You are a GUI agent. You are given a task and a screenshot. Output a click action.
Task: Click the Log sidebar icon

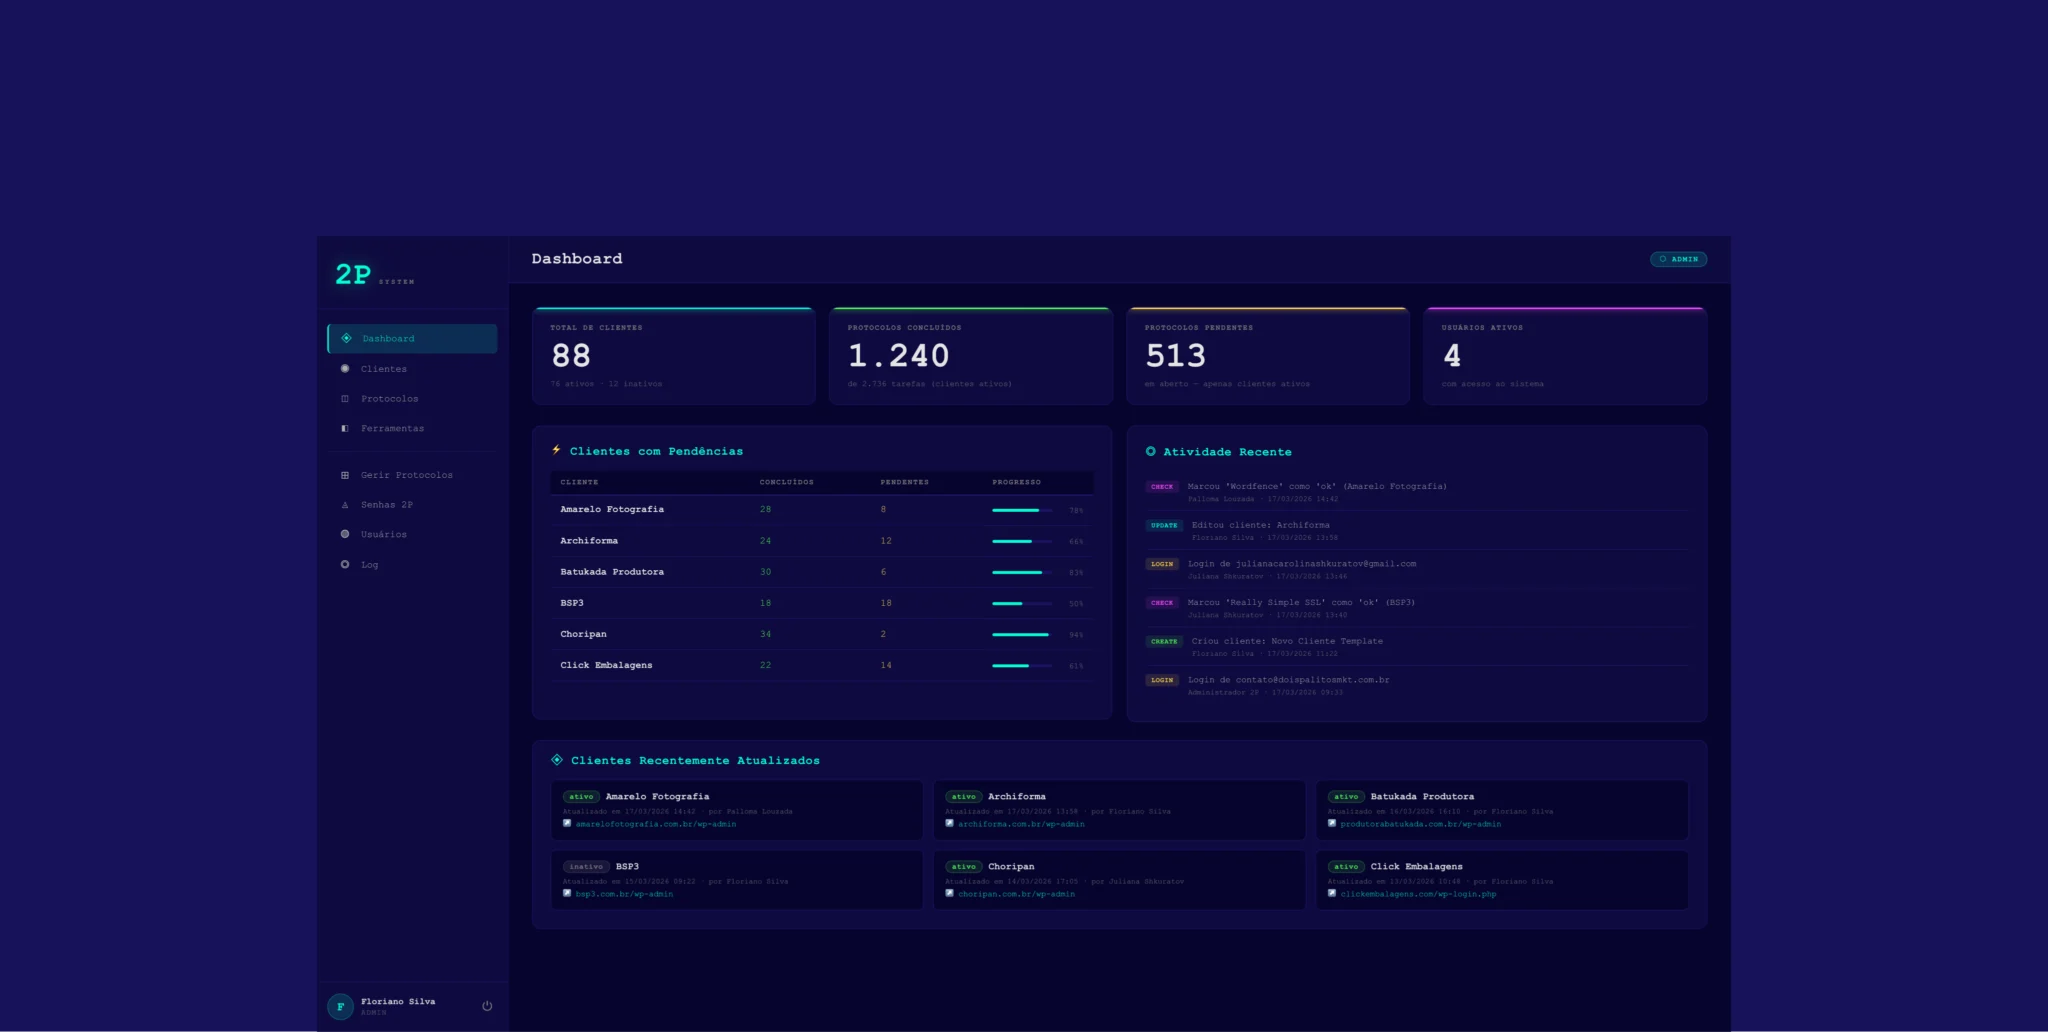(345, 564)
